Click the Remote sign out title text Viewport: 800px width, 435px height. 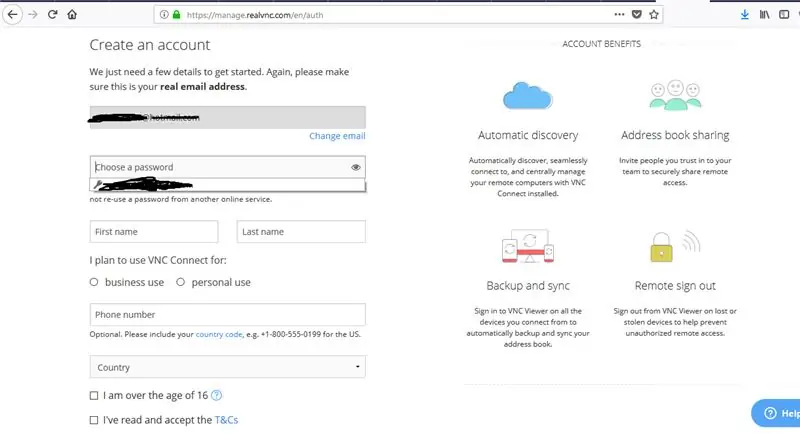click(675, 286)
